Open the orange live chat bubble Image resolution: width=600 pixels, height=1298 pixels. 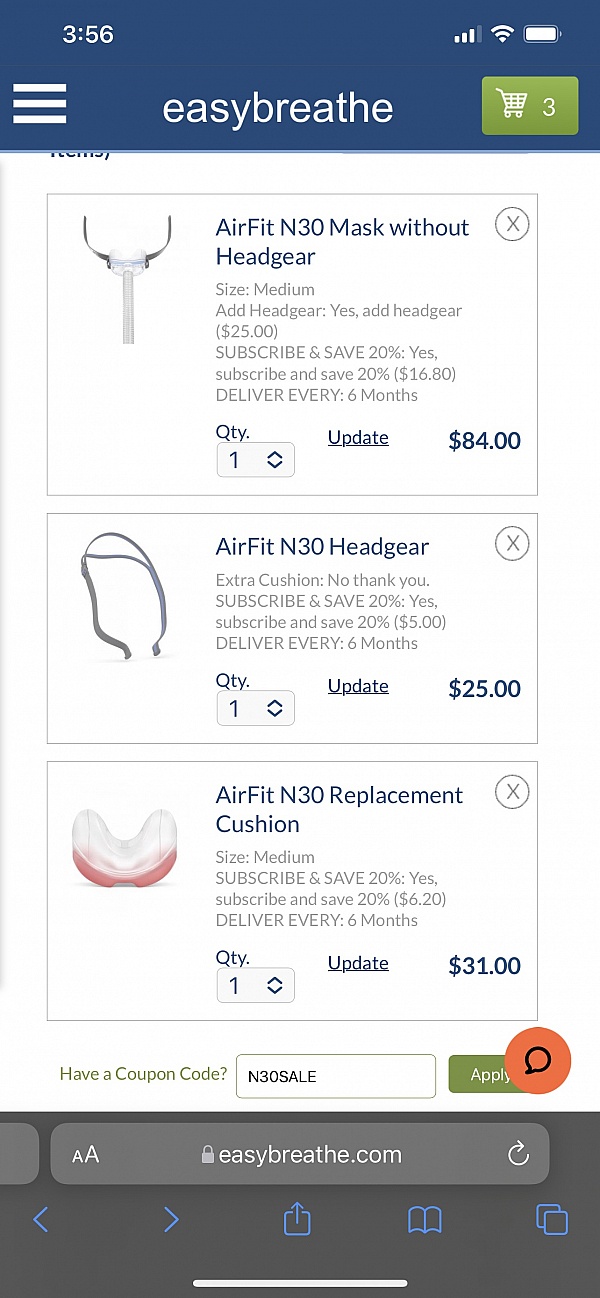click(x=538, y=1060)
